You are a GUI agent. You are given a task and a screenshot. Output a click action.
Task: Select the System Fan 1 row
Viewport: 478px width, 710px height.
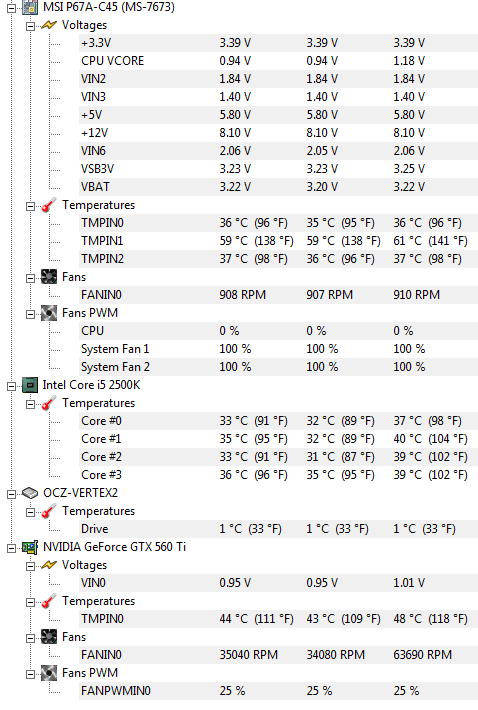tap(278, 349)
